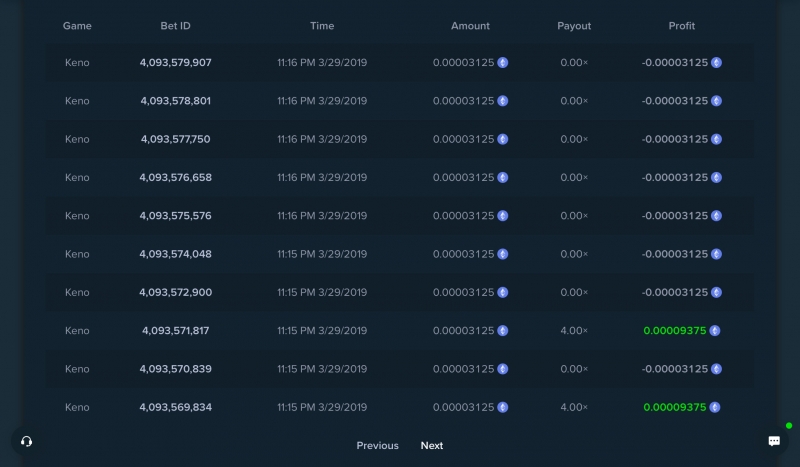This screenshot has width=800, height=467.
Task: Open bet ID 4,093,570,839
Action: [176, 368]
